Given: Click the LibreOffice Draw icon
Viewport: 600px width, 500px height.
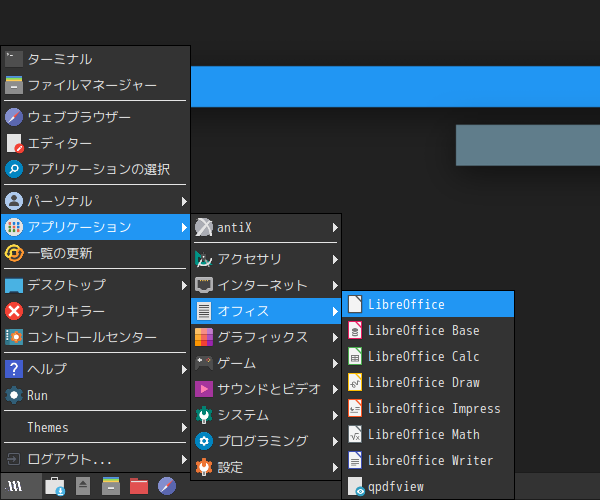Looking at the screenshot, I should (355, 382).
